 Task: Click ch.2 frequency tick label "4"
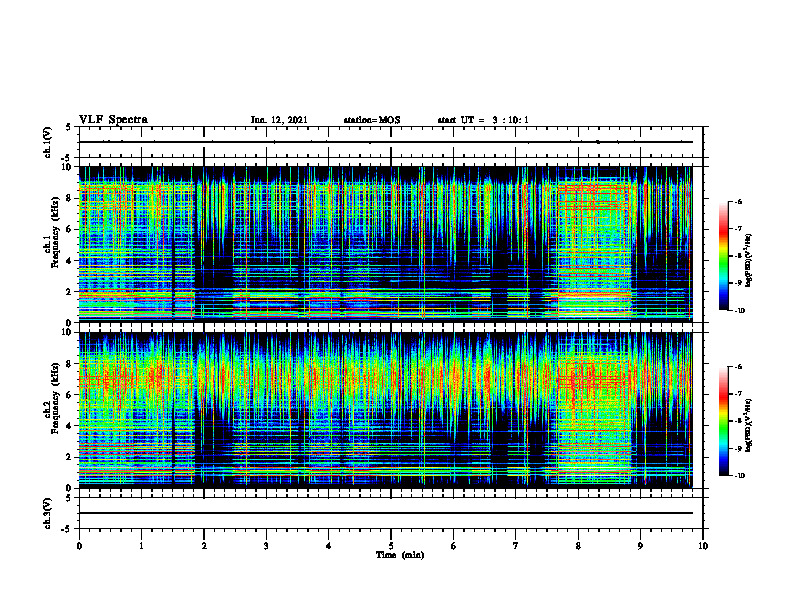tap(70, 426)
